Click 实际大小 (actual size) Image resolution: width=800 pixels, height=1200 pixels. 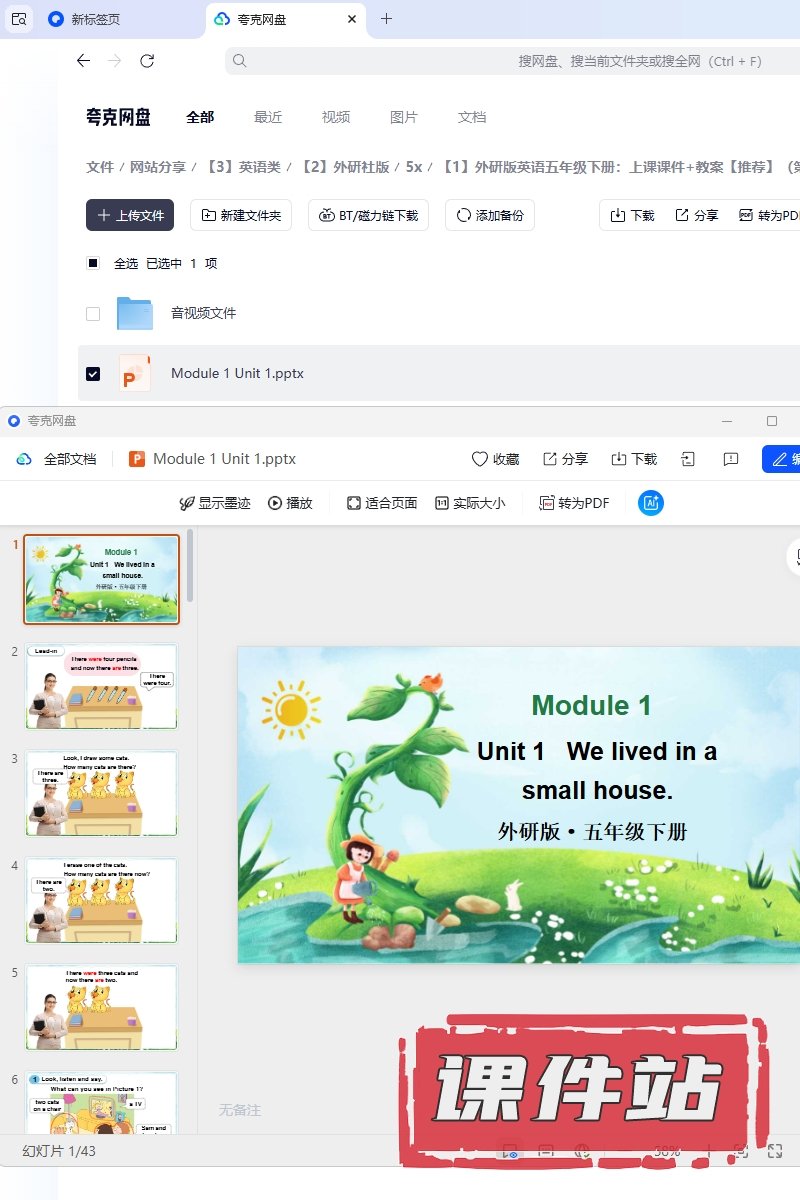(470, 503)
